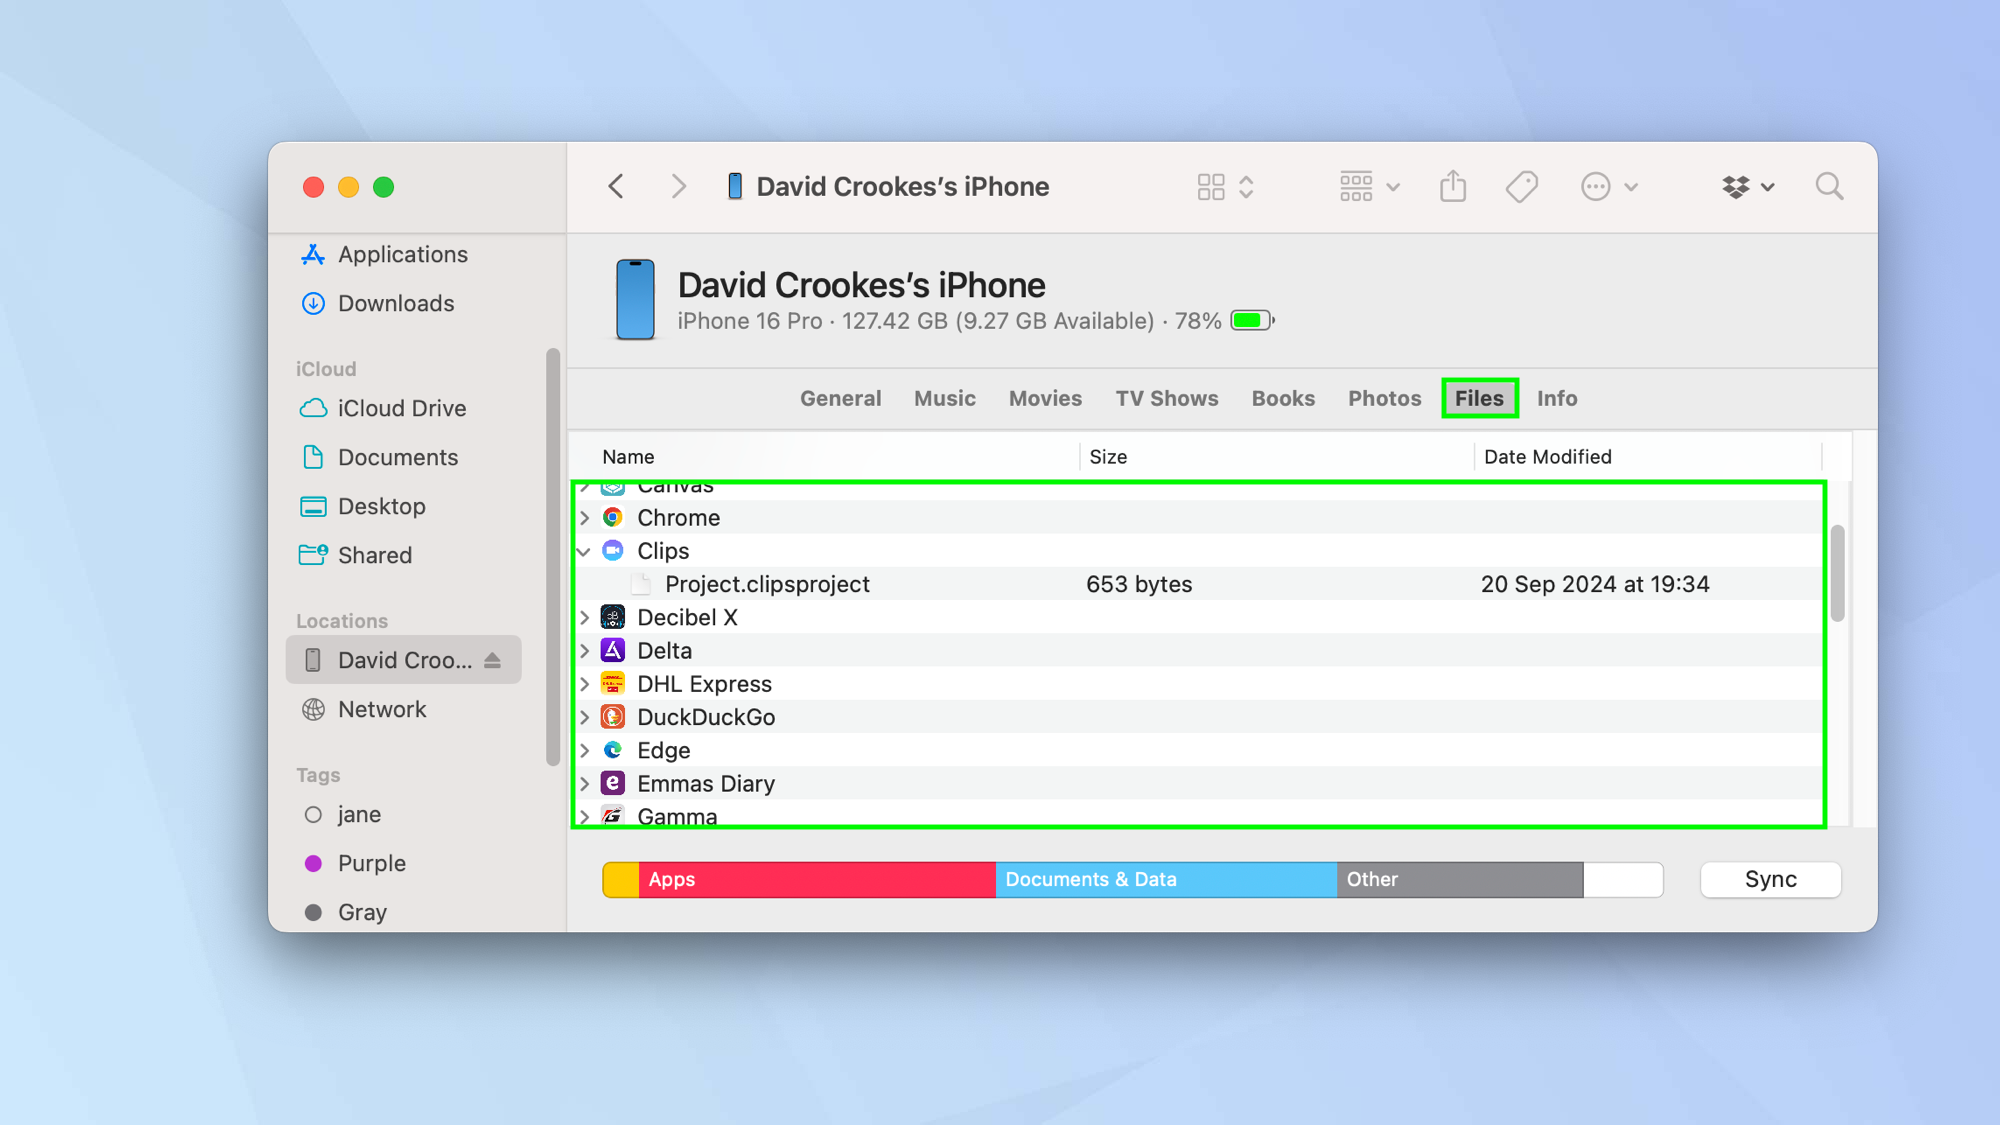Click the Tags icon in the toolbar
This screenshot has width=2000, height=1125.
tap(1520, 186)
